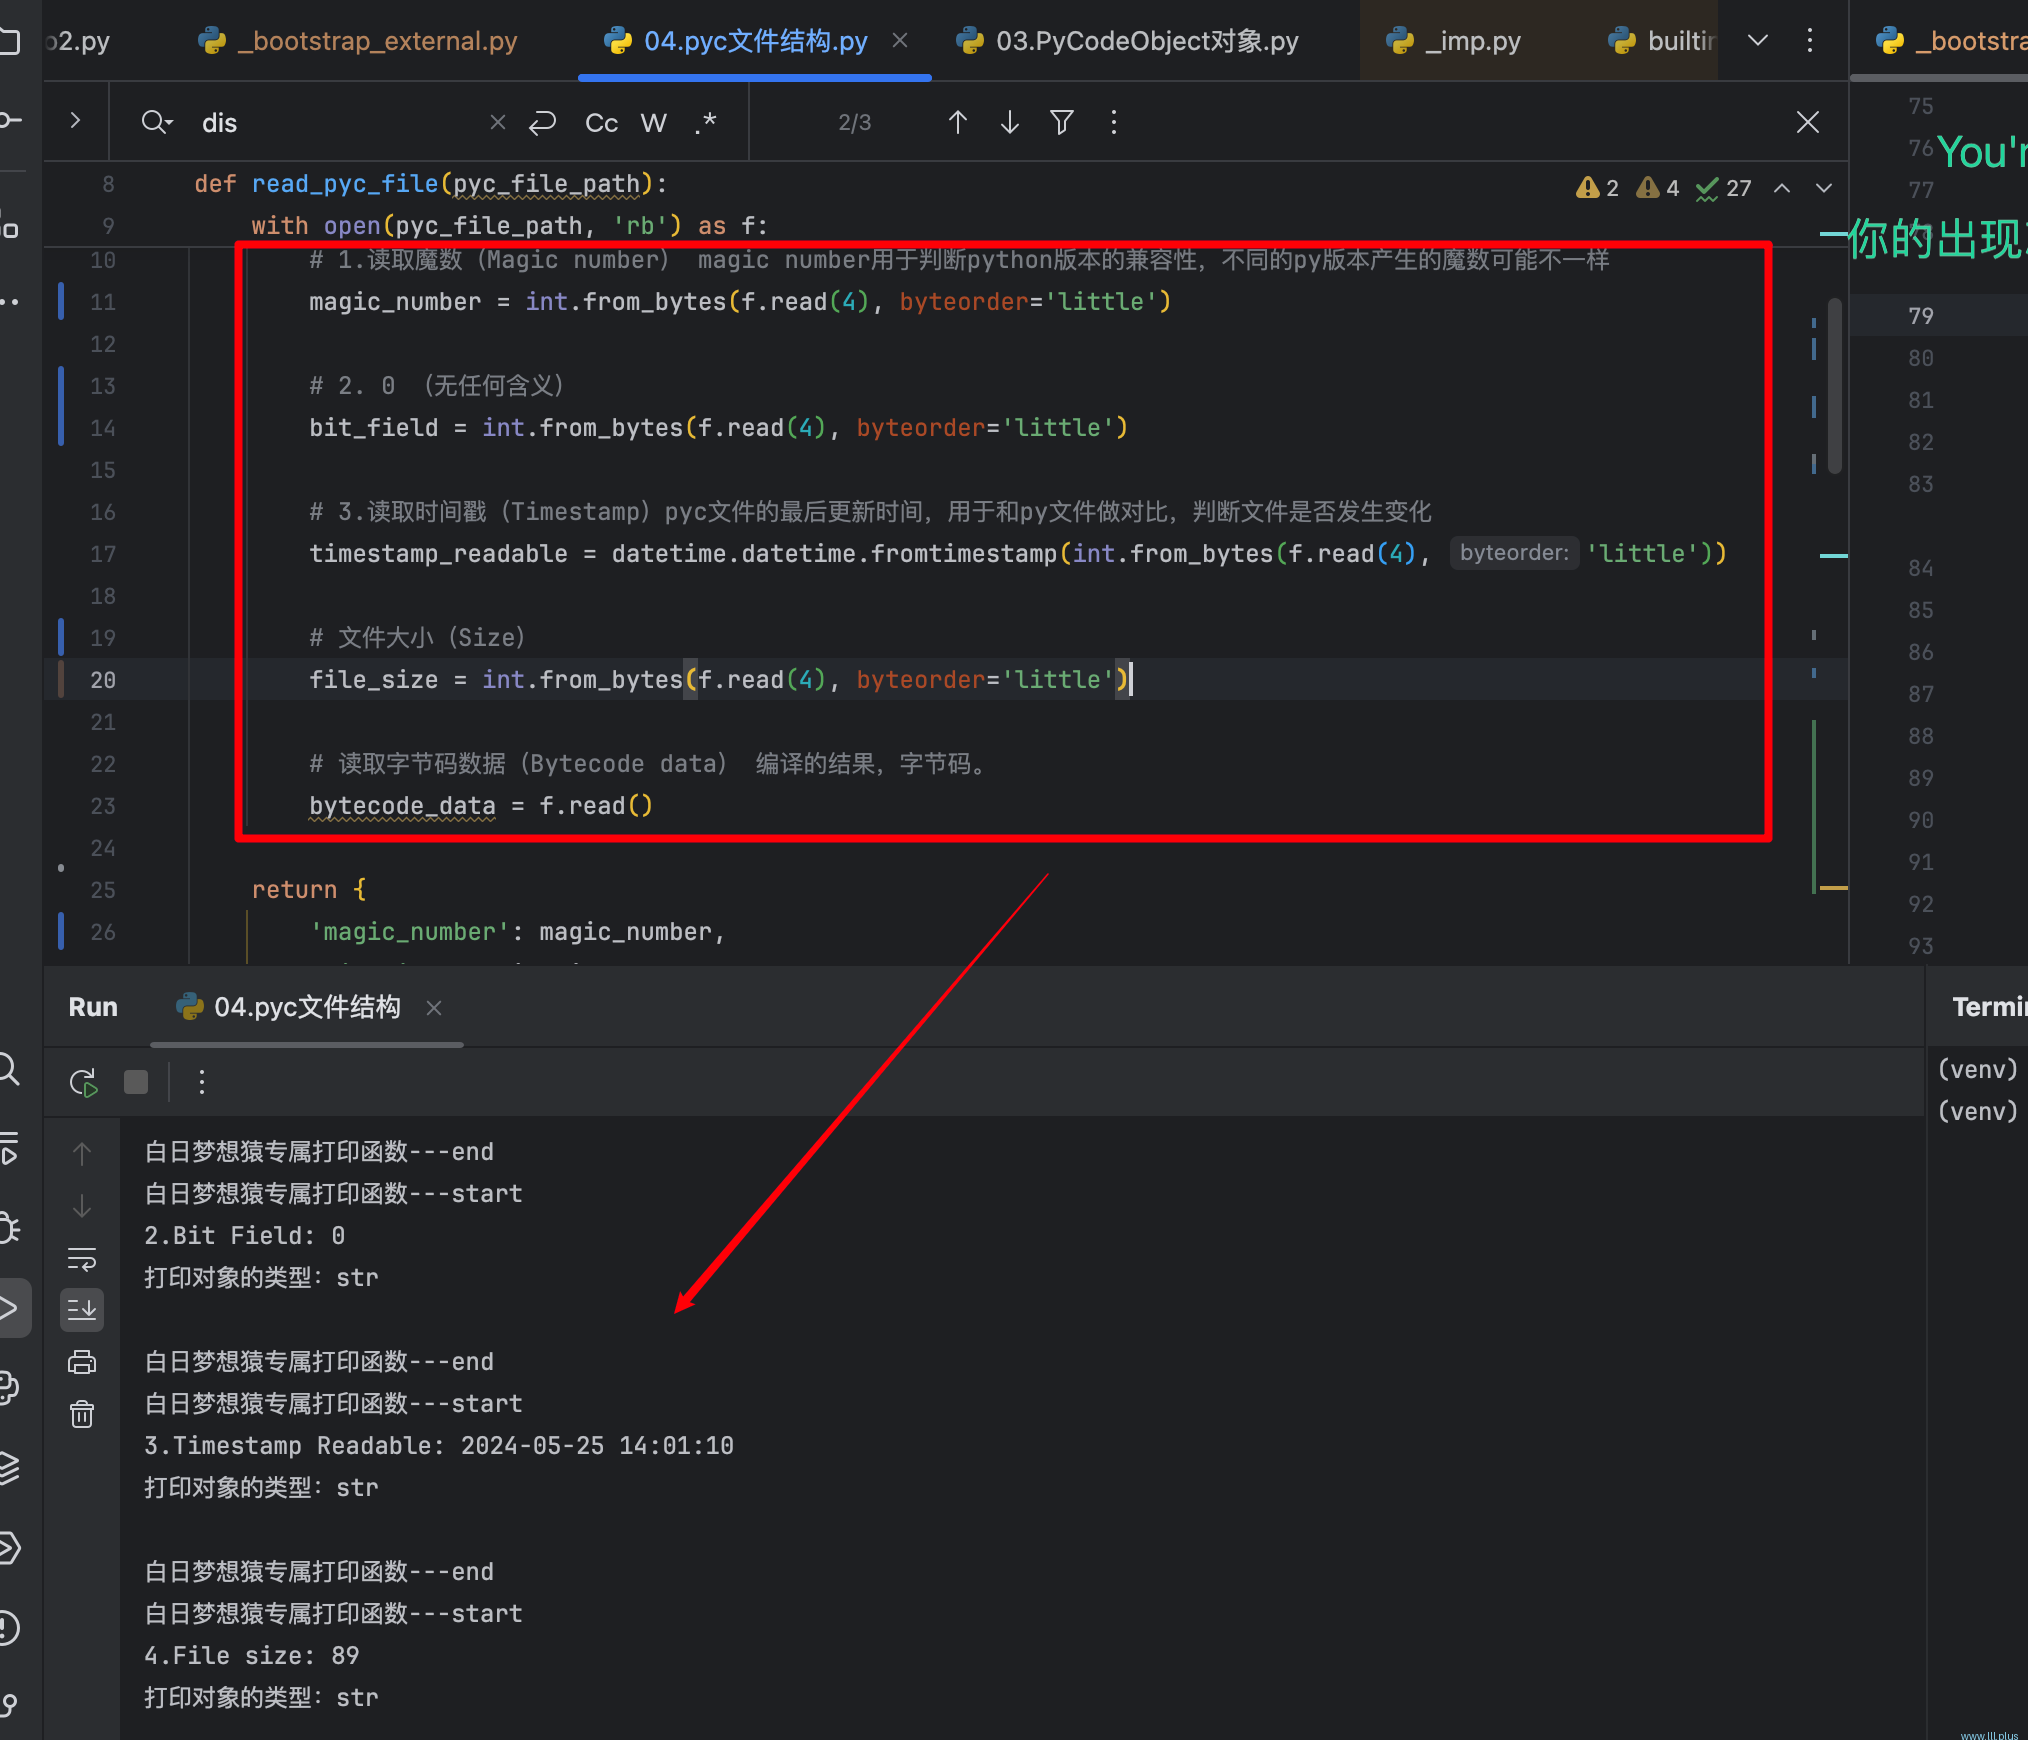Toggle scroll to end of output
Screen dimensions: 2028x1740
point(82,1309)
